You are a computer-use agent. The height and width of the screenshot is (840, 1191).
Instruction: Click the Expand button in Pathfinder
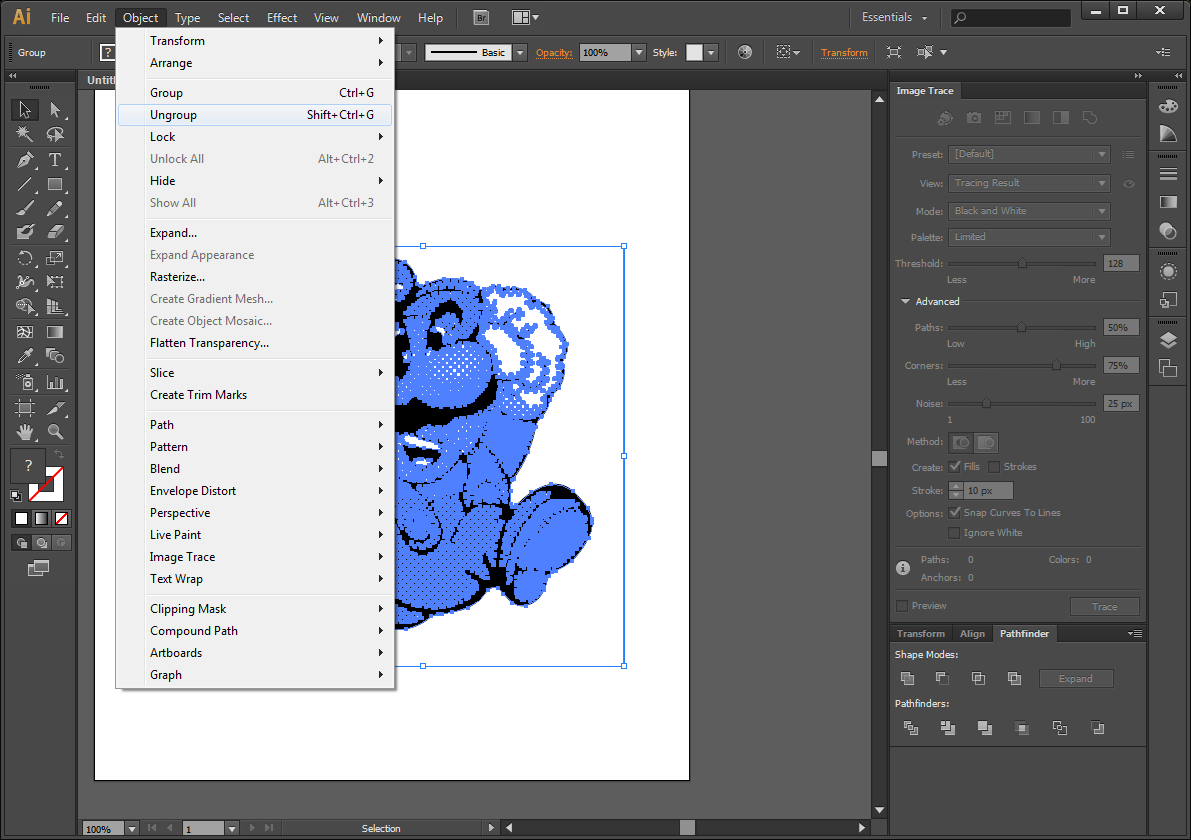coord(1076,678)
